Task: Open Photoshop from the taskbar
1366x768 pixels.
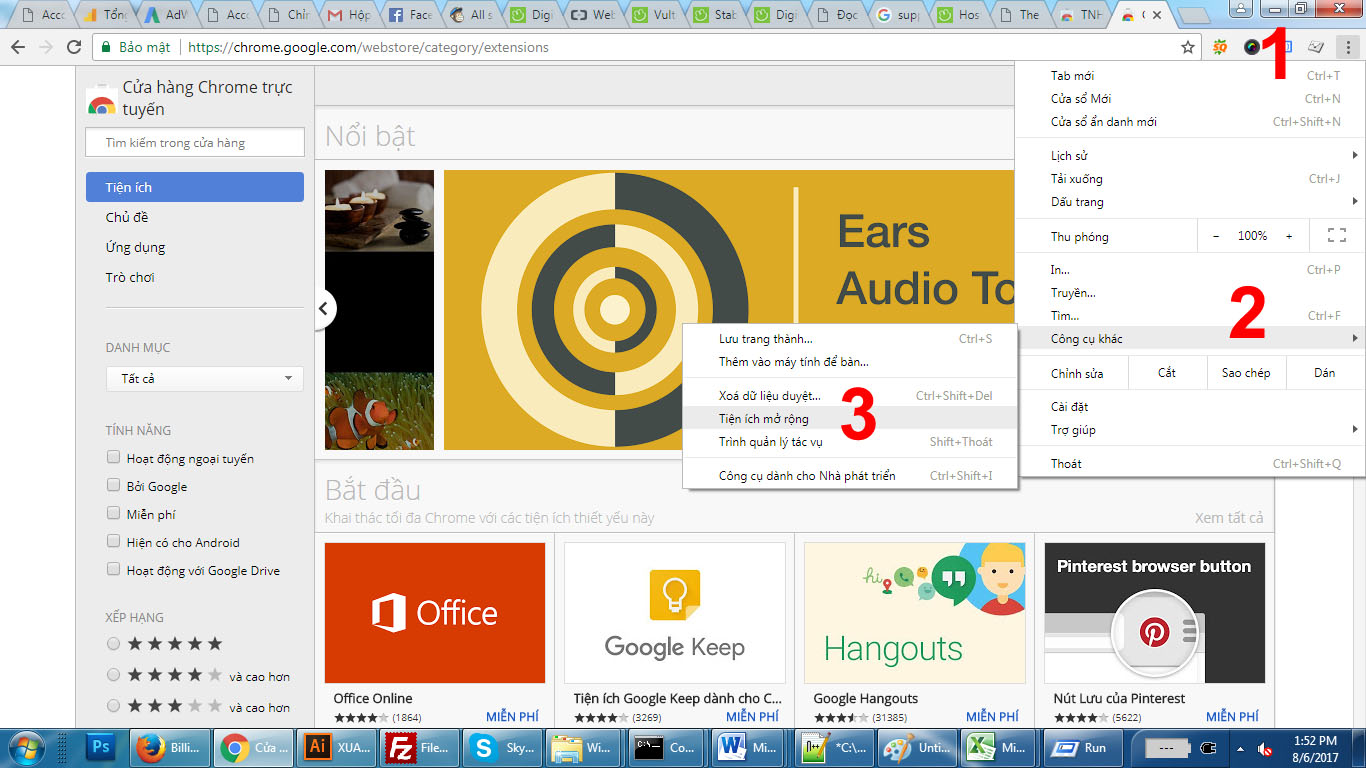Action: [x=101, y=747]
